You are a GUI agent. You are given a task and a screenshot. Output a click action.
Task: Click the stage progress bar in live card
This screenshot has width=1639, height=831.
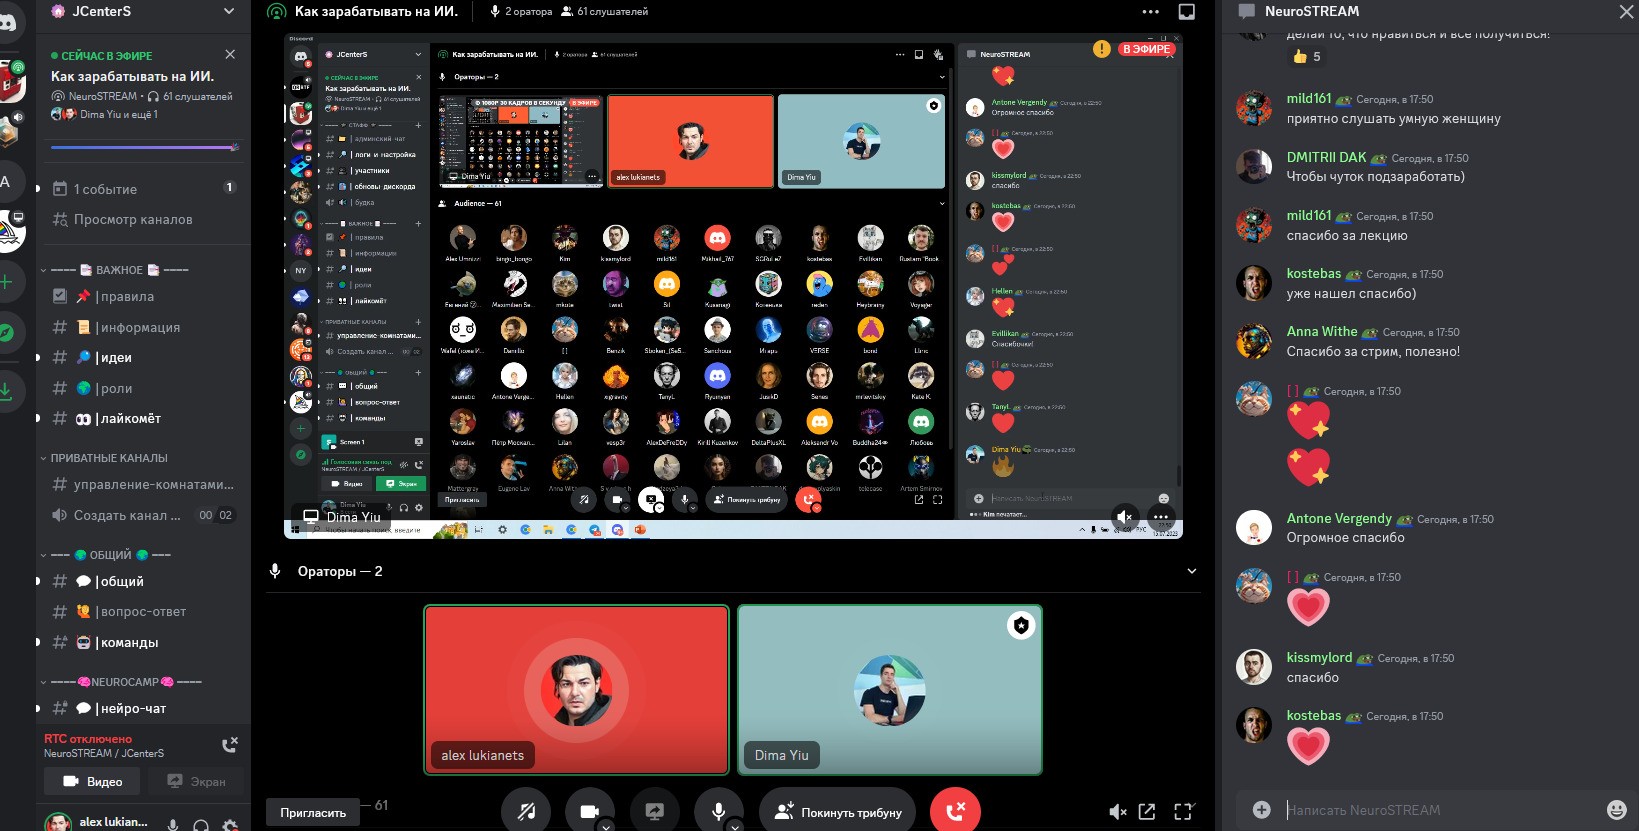[144, 147]
